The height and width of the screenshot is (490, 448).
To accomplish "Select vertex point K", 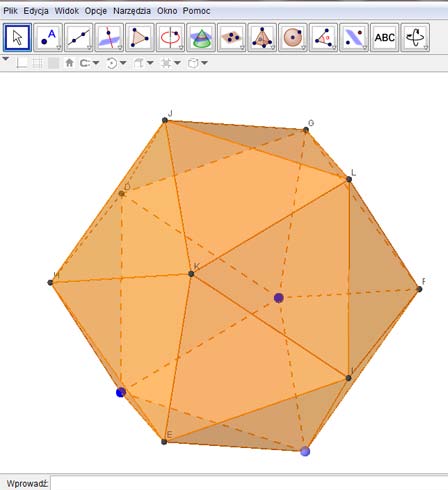I will pos(191,274).
